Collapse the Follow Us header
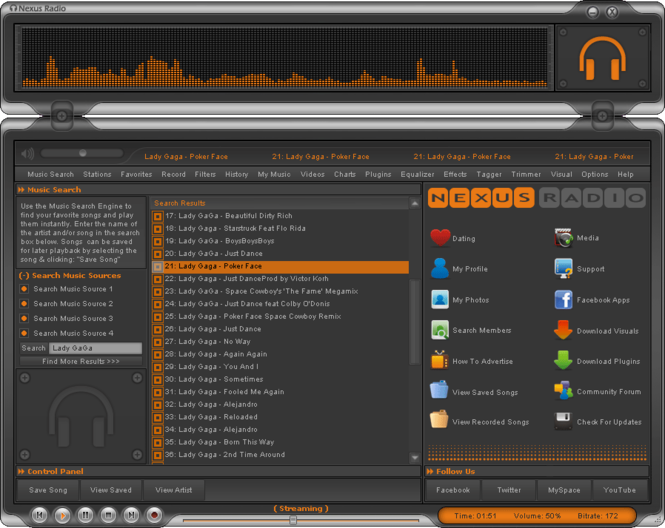 coord(430,471)
